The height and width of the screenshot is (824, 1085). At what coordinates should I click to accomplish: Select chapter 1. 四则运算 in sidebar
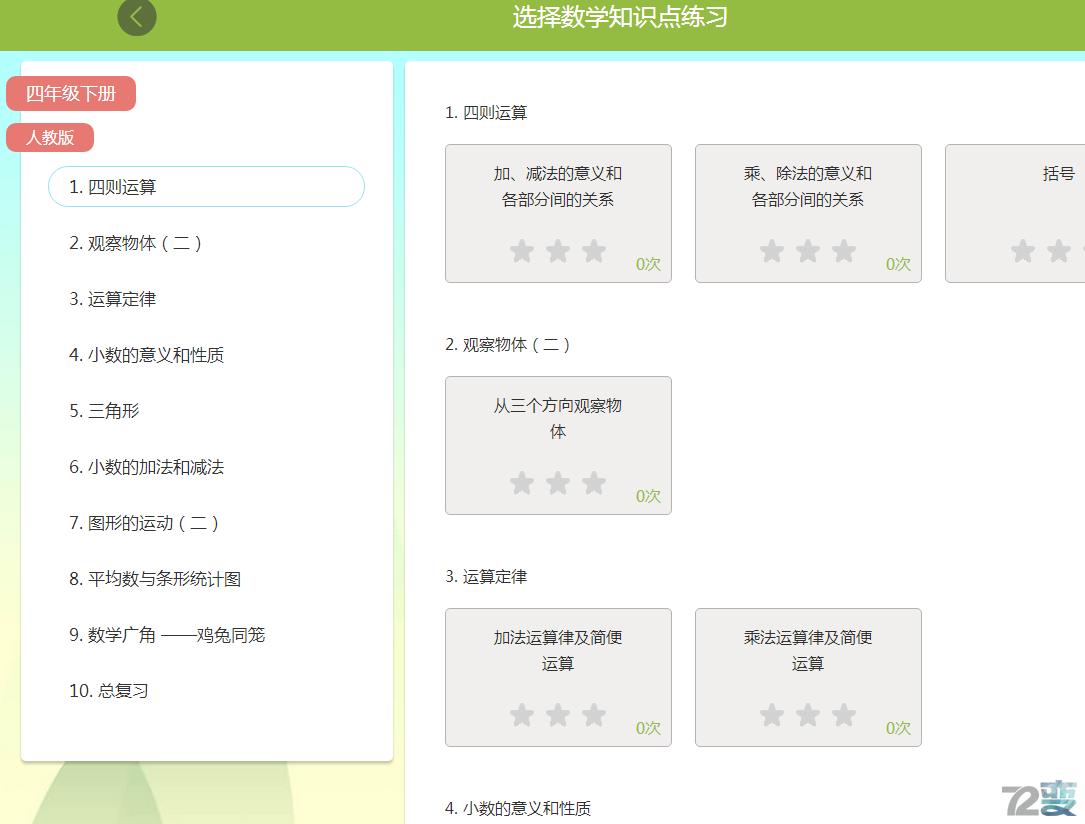(x=205, y=186)
